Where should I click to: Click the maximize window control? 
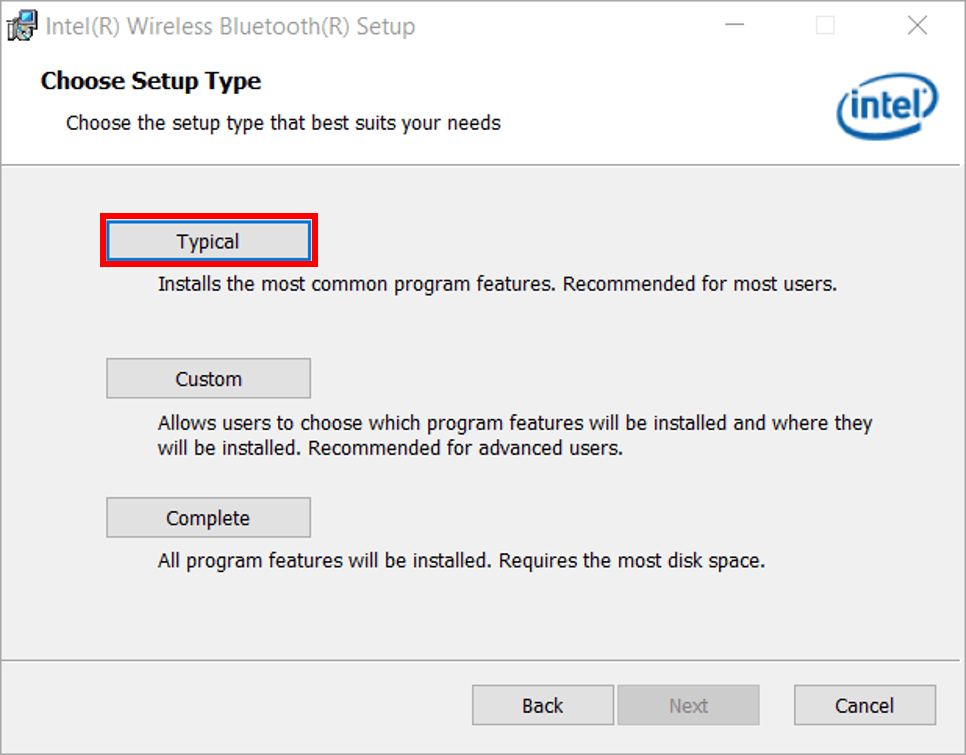click(825, 25)
